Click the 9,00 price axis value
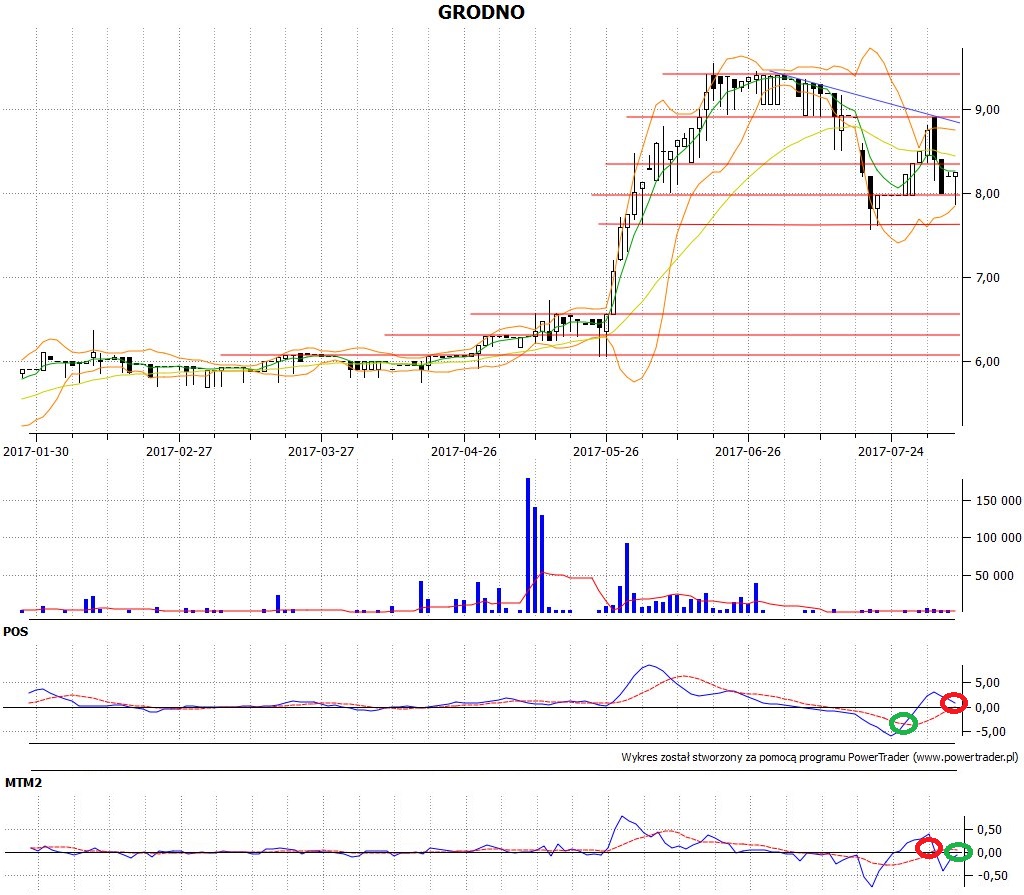This screenshot has width=1024, height=895. point(987,110)
